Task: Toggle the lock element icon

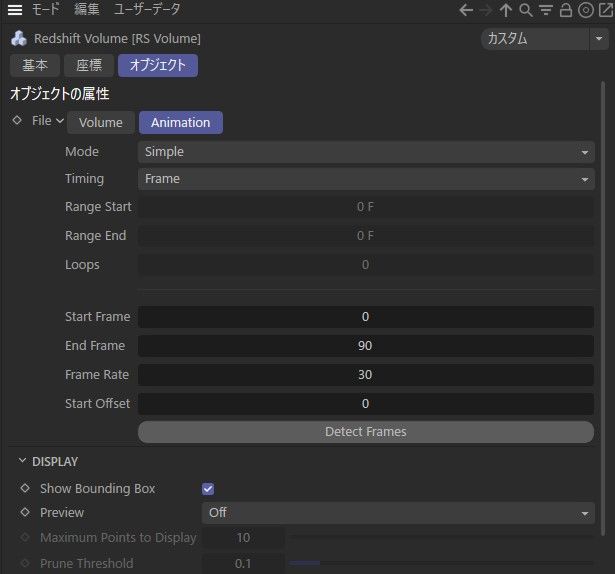Action: 566,10
